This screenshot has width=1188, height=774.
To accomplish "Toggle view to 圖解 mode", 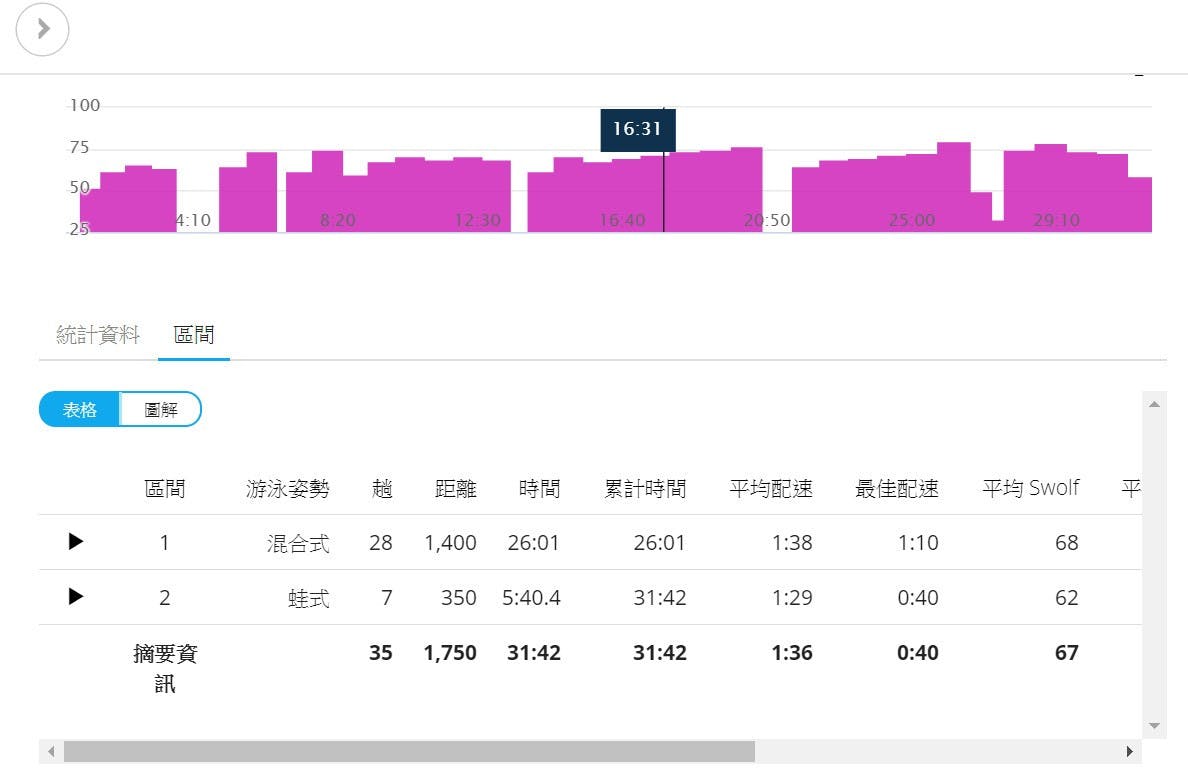I will pyautogui.click(x=161, y=409).
